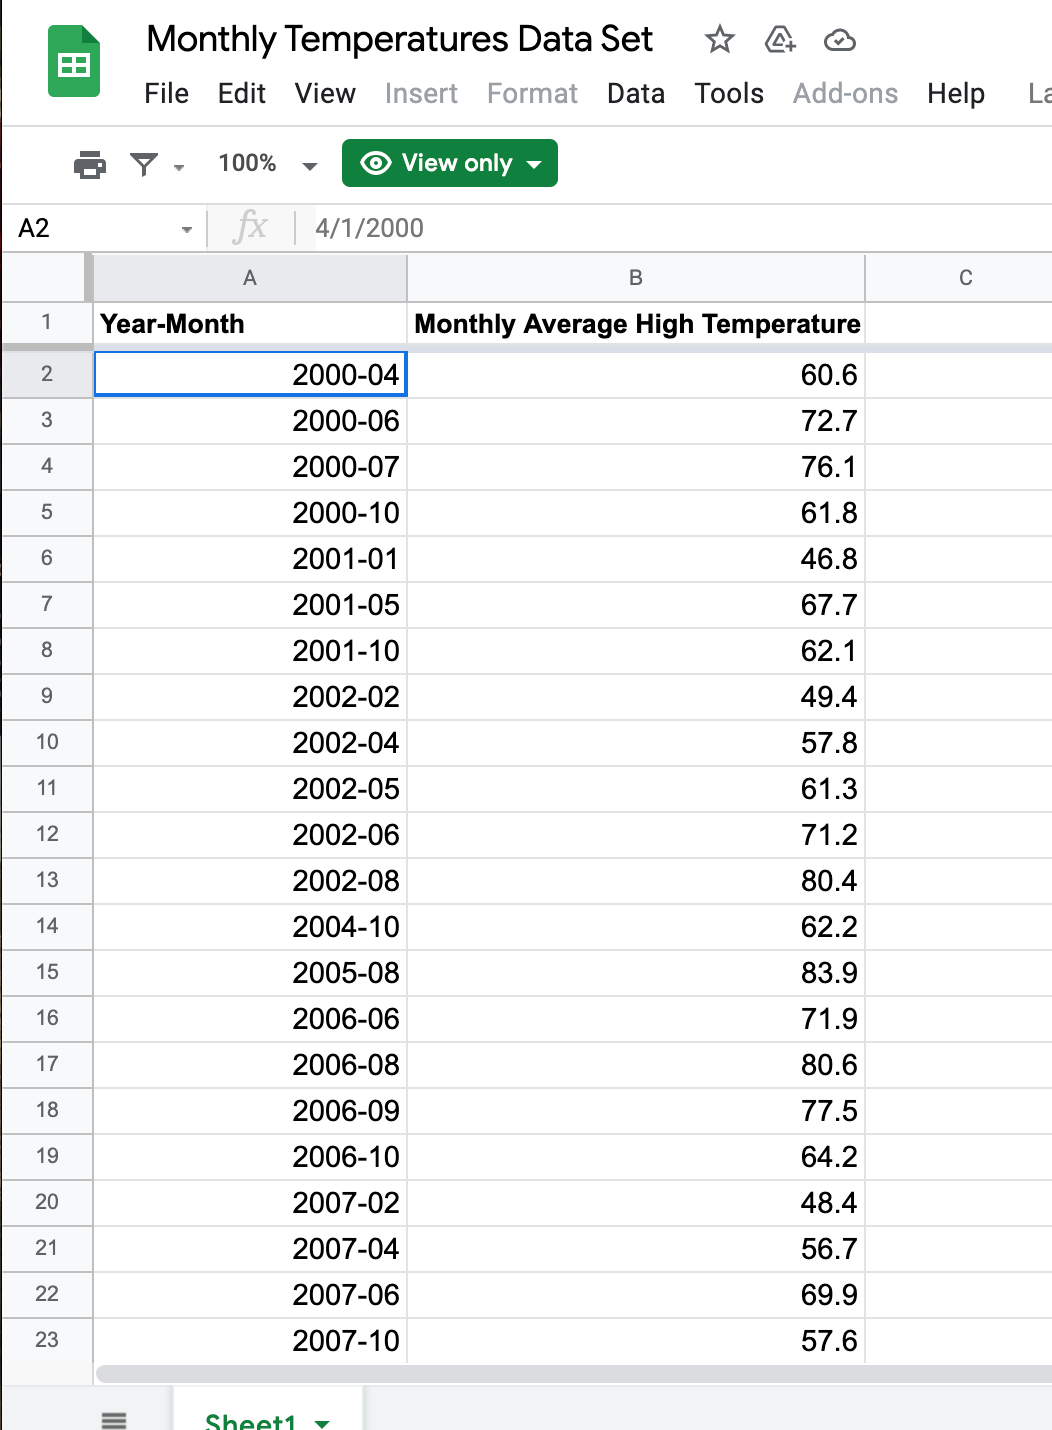Open the Tools menu
Screen dimensions: 1052x1430
coord(729,93)
